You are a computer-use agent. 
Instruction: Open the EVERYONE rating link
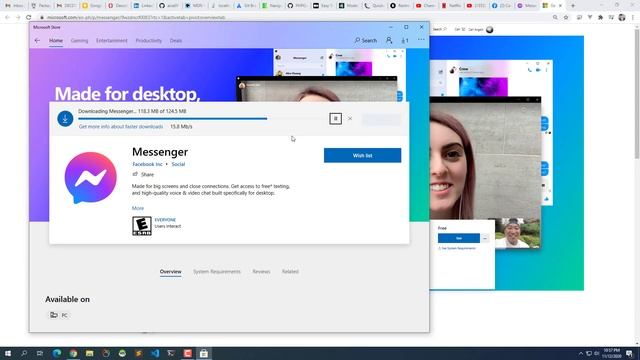coord(165,220)
